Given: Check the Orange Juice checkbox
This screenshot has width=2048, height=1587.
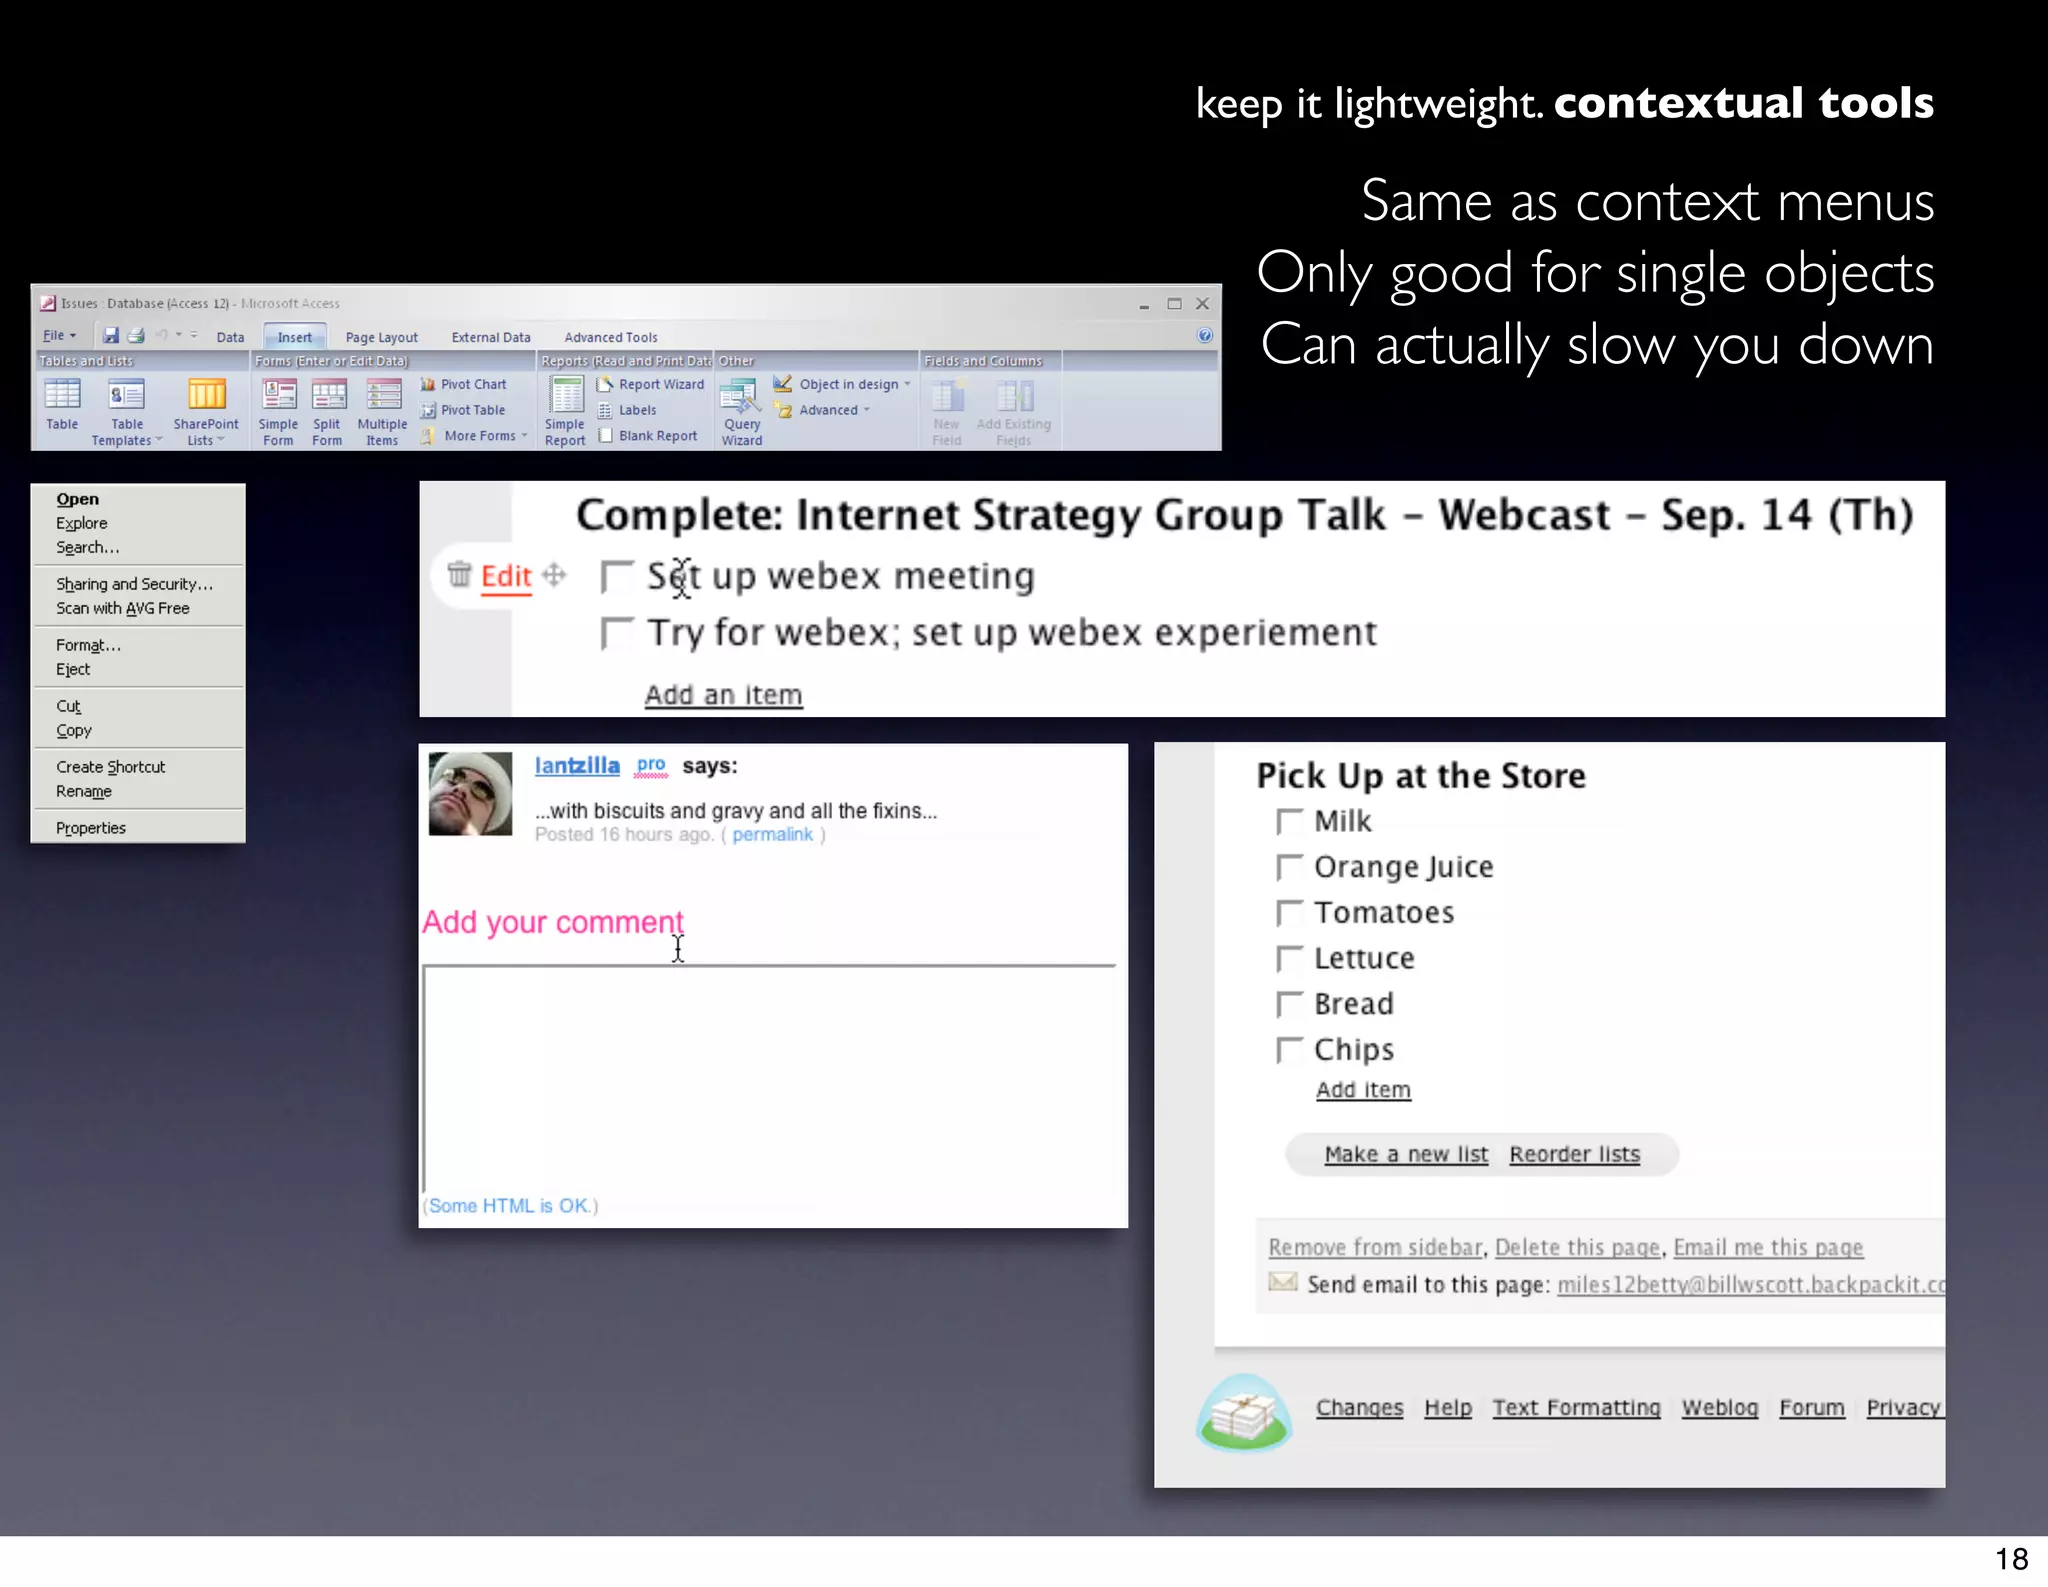Looking at the screenshot, I should pos(1290,867).
